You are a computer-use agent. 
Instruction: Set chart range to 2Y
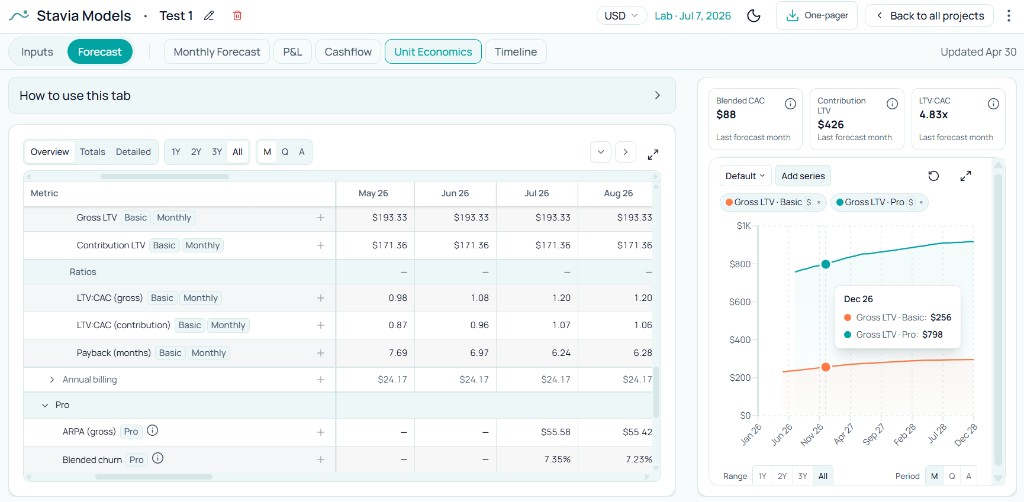point(782,476)
